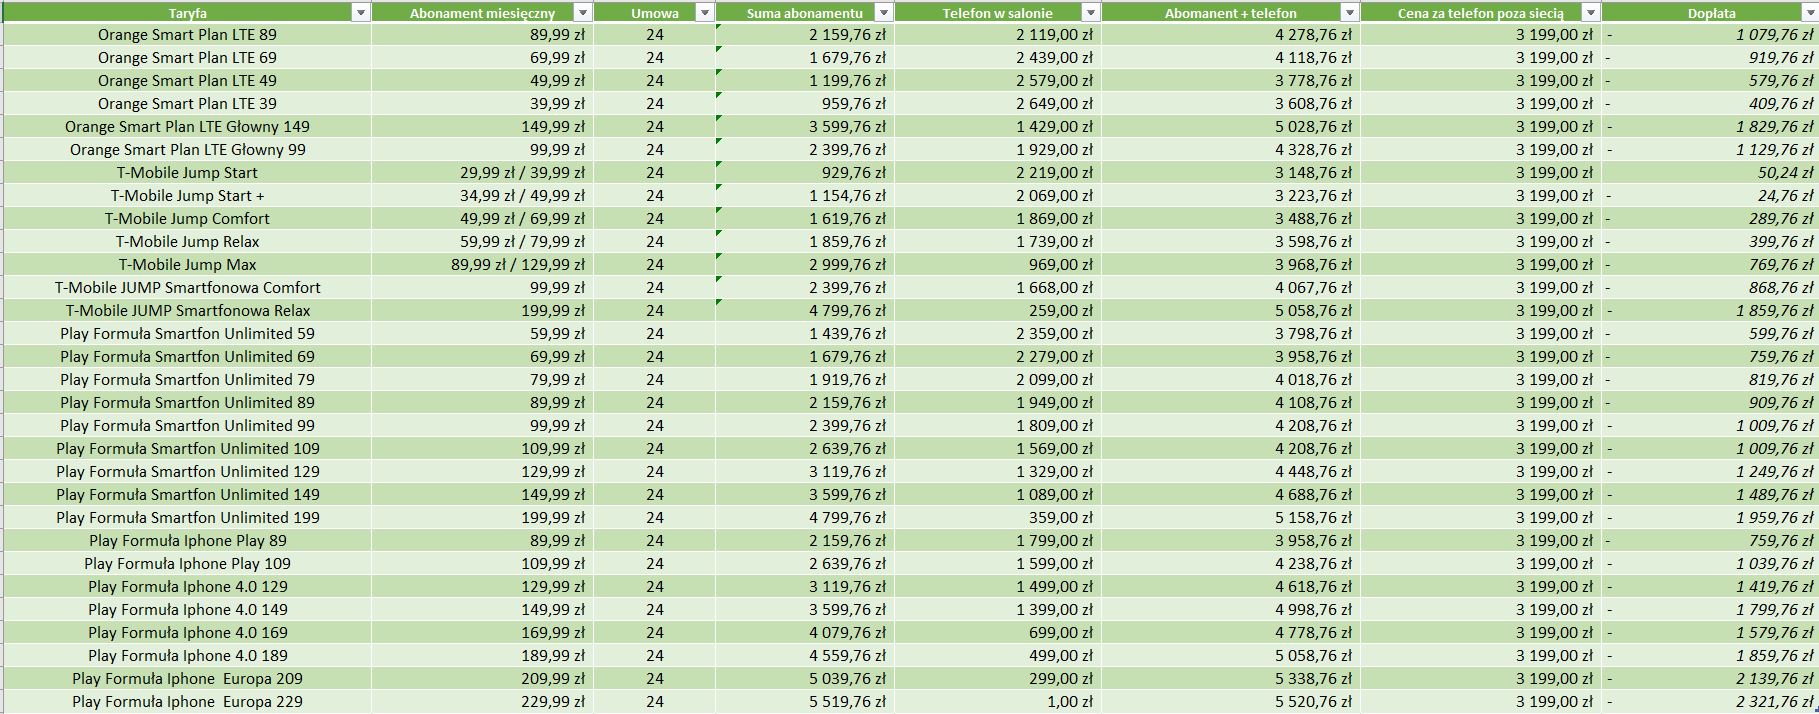The image size is (1819, 714).
Task: Select the 229,99 zł monthly subscription cell
Action: (483, 701)
